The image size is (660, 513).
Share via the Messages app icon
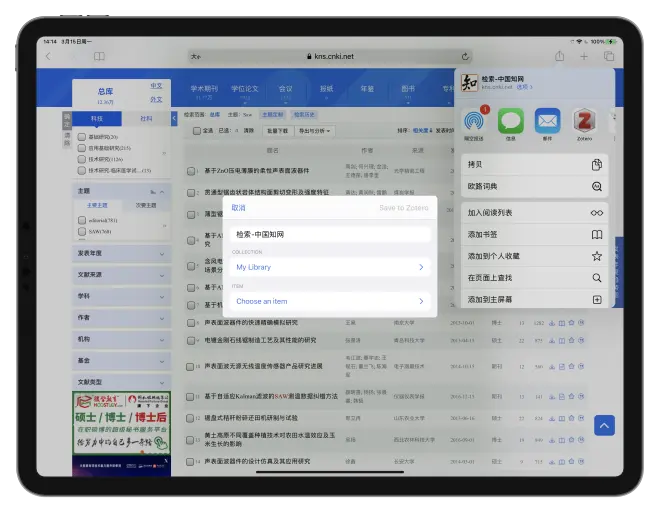tap(511, 121)
